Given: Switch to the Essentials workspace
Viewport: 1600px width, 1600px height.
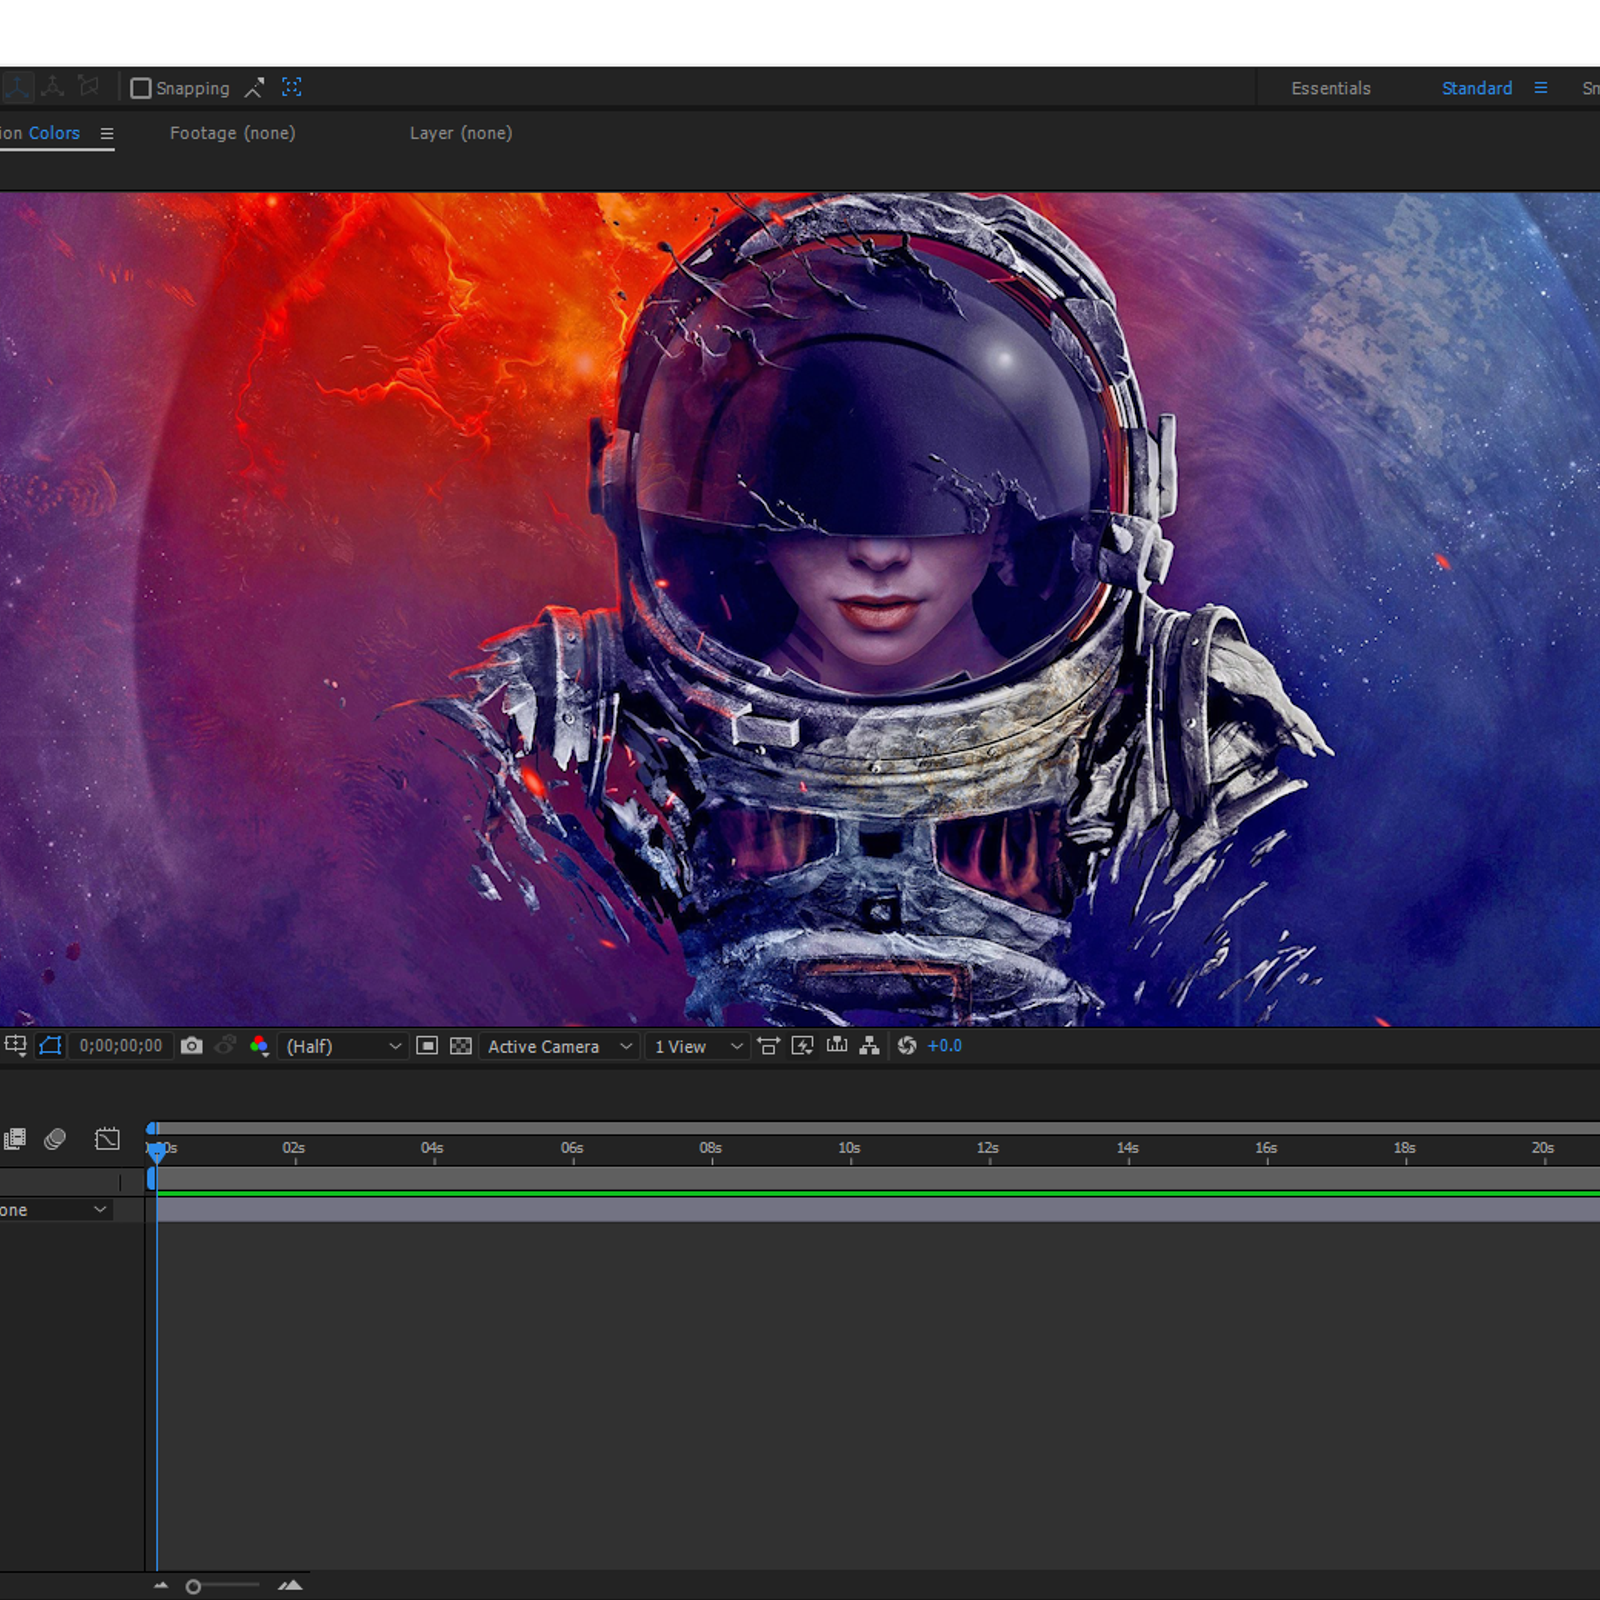Looking at the screenshot, I should 1330,88.
